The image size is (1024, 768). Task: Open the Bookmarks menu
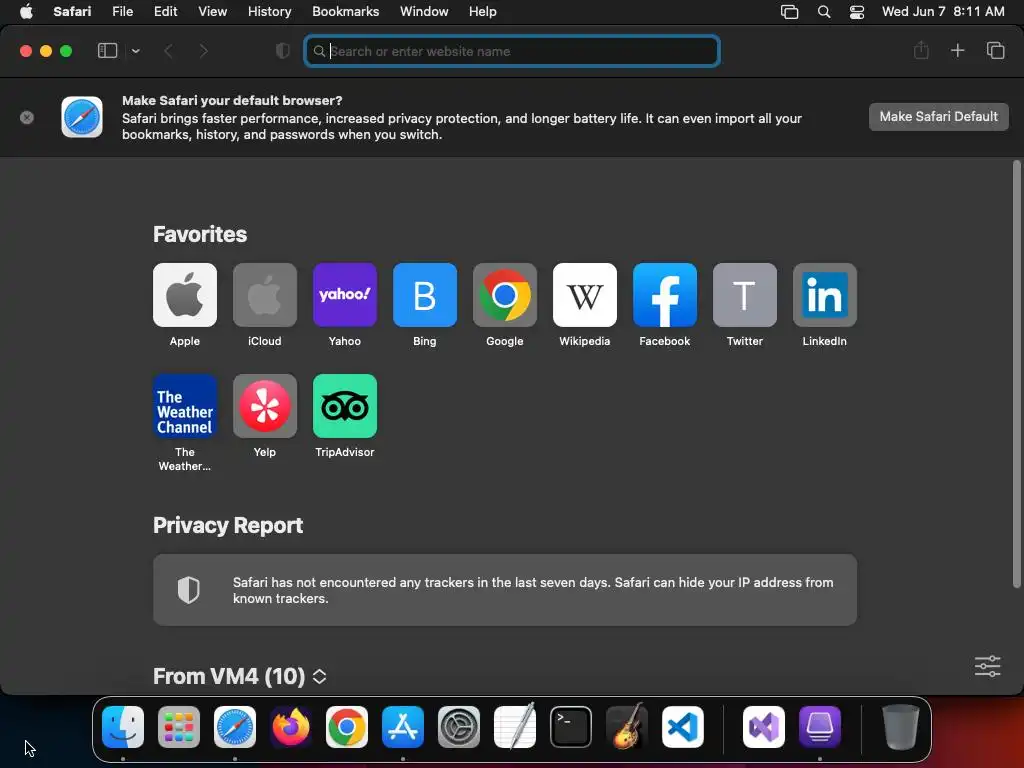coord(345,11)
